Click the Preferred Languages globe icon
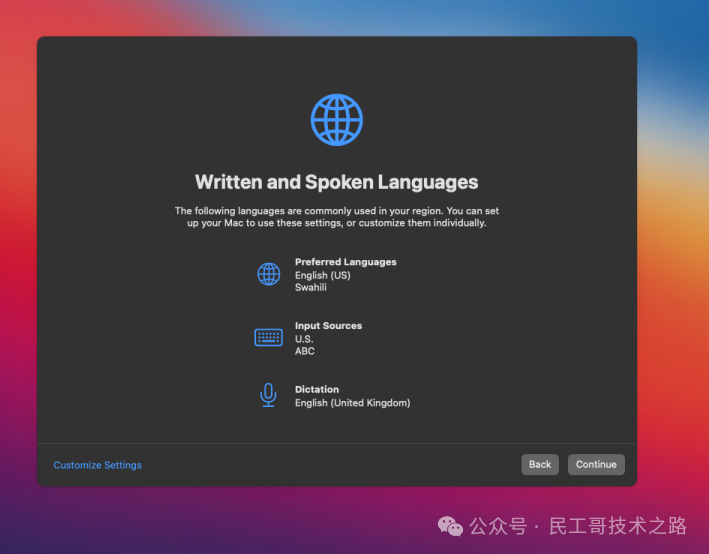The image size is (709, 554). click(269, 274)
